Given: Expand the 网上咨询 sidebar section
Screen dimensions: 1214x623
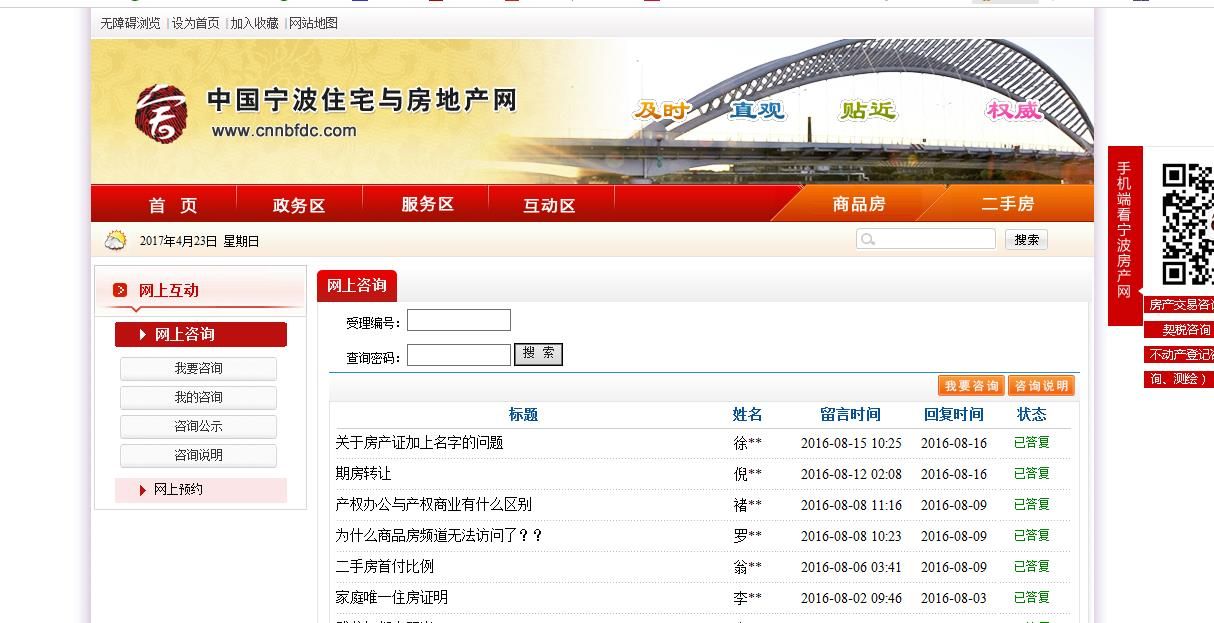Looking at the screenshot, I should coord(200,334).
